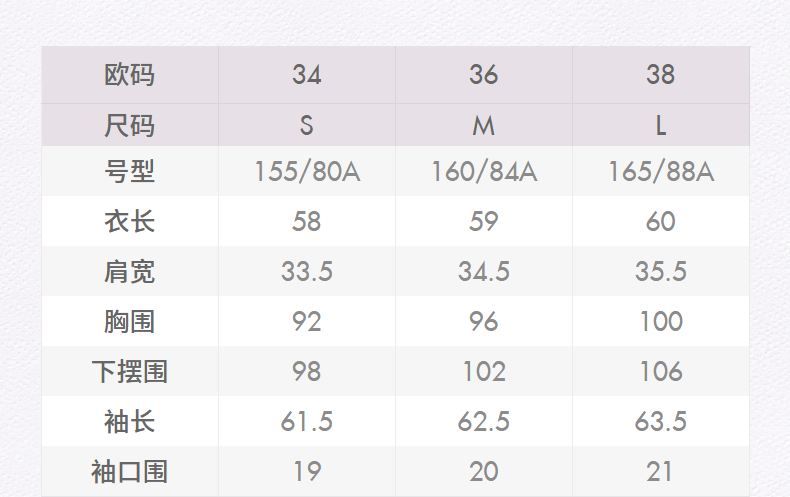Viewport: 790px width, 497px height.
Task: Select sleeve length value 61.5
Action: 307,422
